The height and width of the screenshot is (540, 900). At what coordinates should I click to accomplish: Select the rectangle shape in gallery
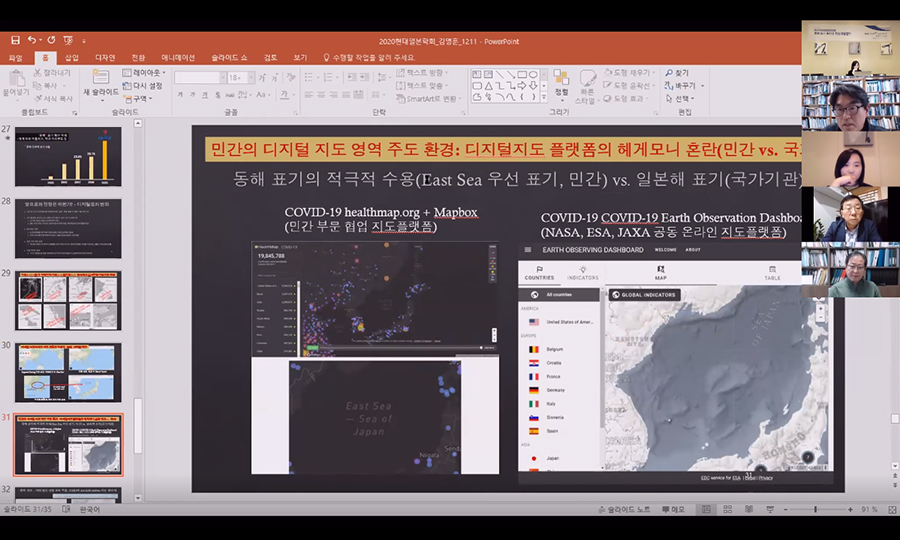[x=522, y=74]
